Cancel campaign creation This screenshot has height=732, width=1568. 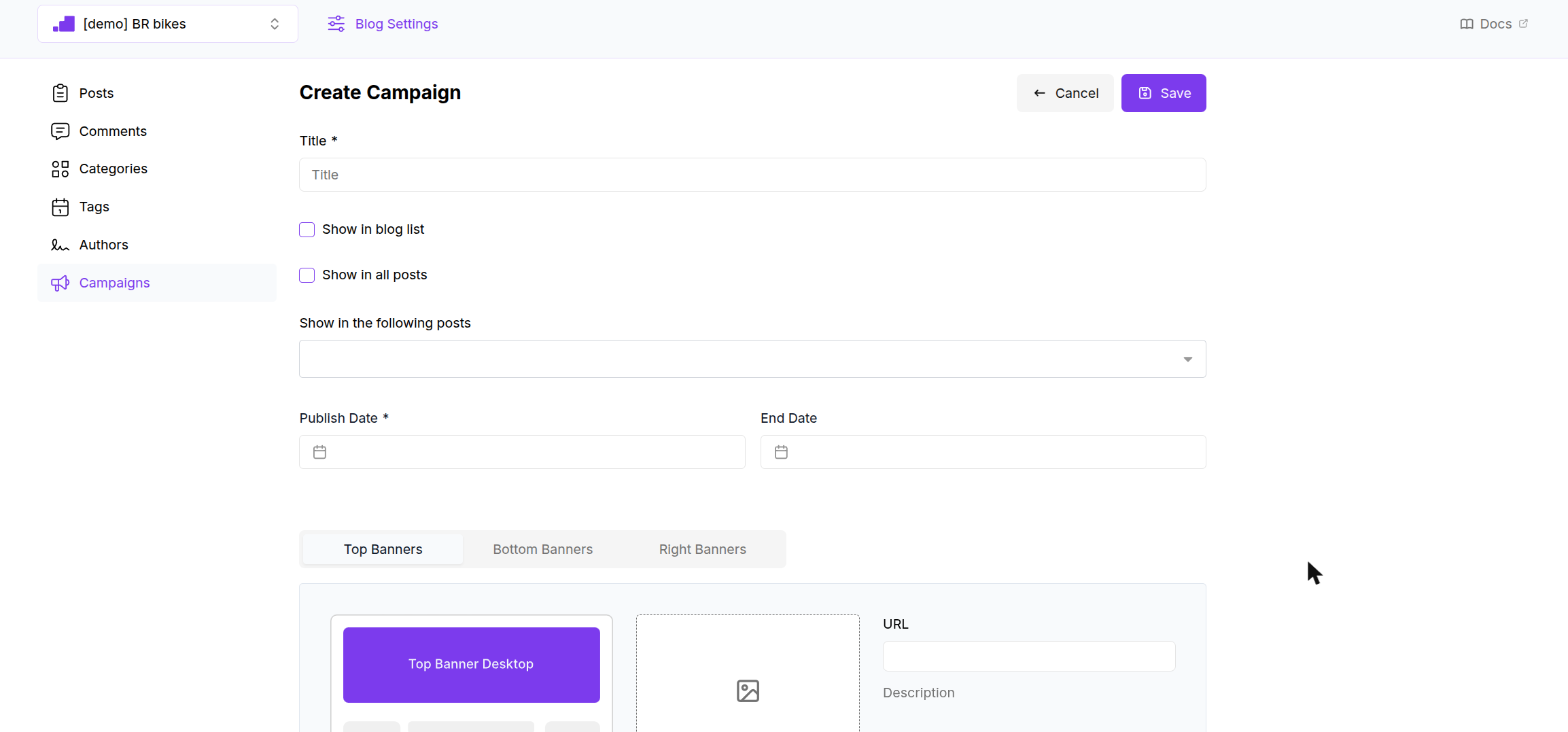click(x=1065, y=93)
